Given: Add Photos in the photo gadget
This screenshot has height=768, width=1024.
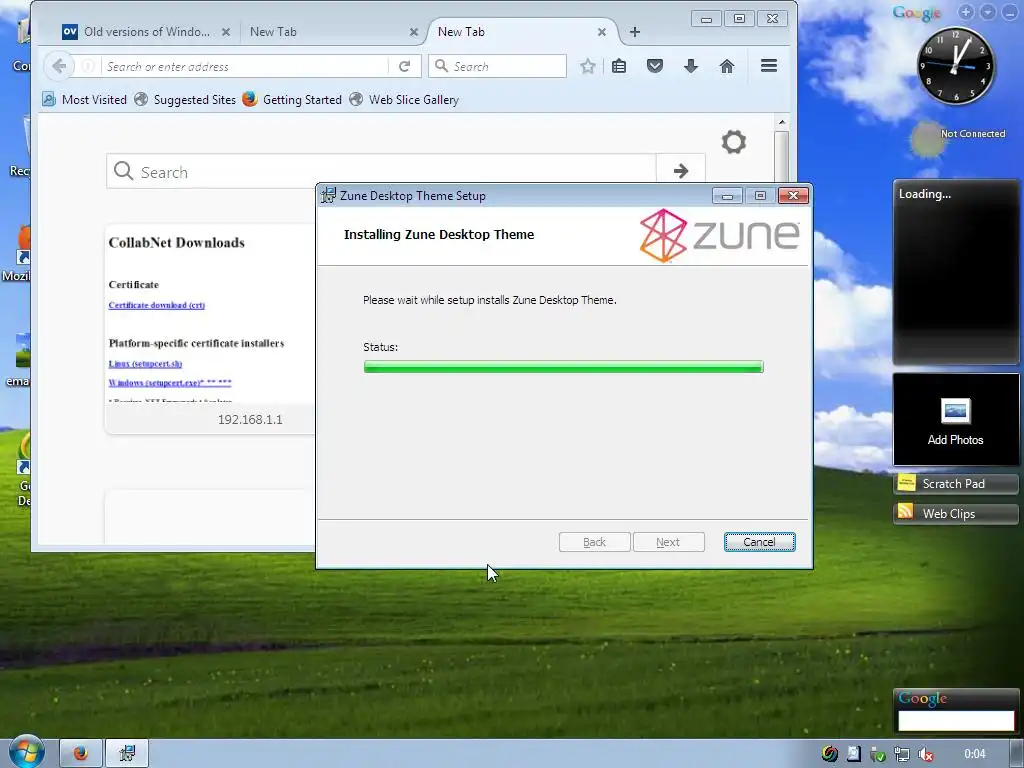Looking at the screenshot, I should (x=955, y=421).
